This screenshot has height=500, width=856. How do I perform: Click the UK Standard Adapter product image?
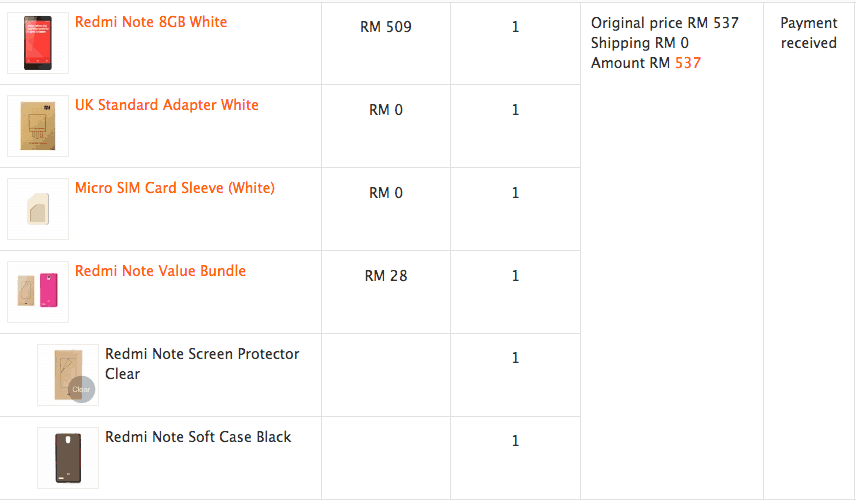(x=38, y=126)
